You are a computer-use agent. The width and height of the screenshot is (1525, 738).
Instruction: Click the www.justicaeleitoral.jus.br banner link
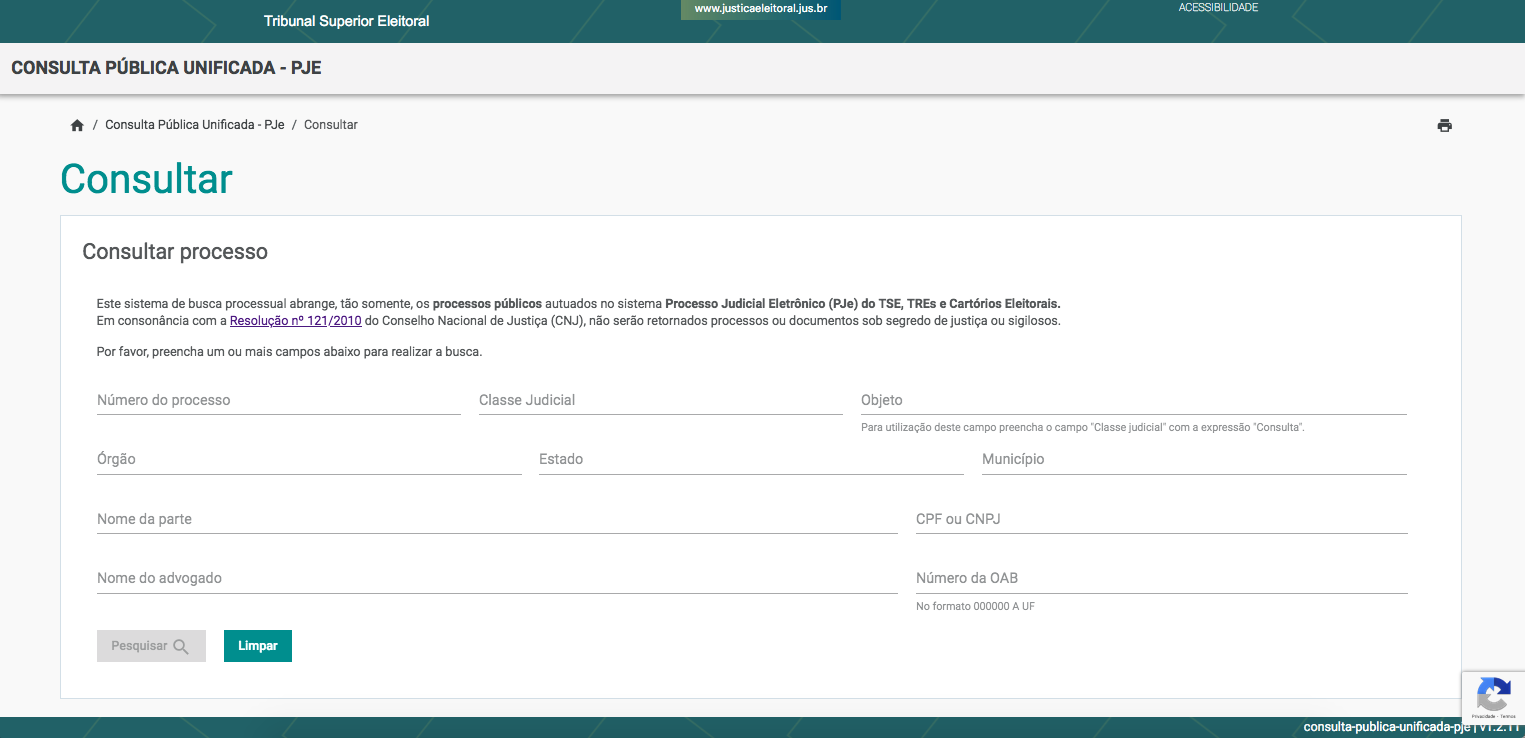[761, 9]
